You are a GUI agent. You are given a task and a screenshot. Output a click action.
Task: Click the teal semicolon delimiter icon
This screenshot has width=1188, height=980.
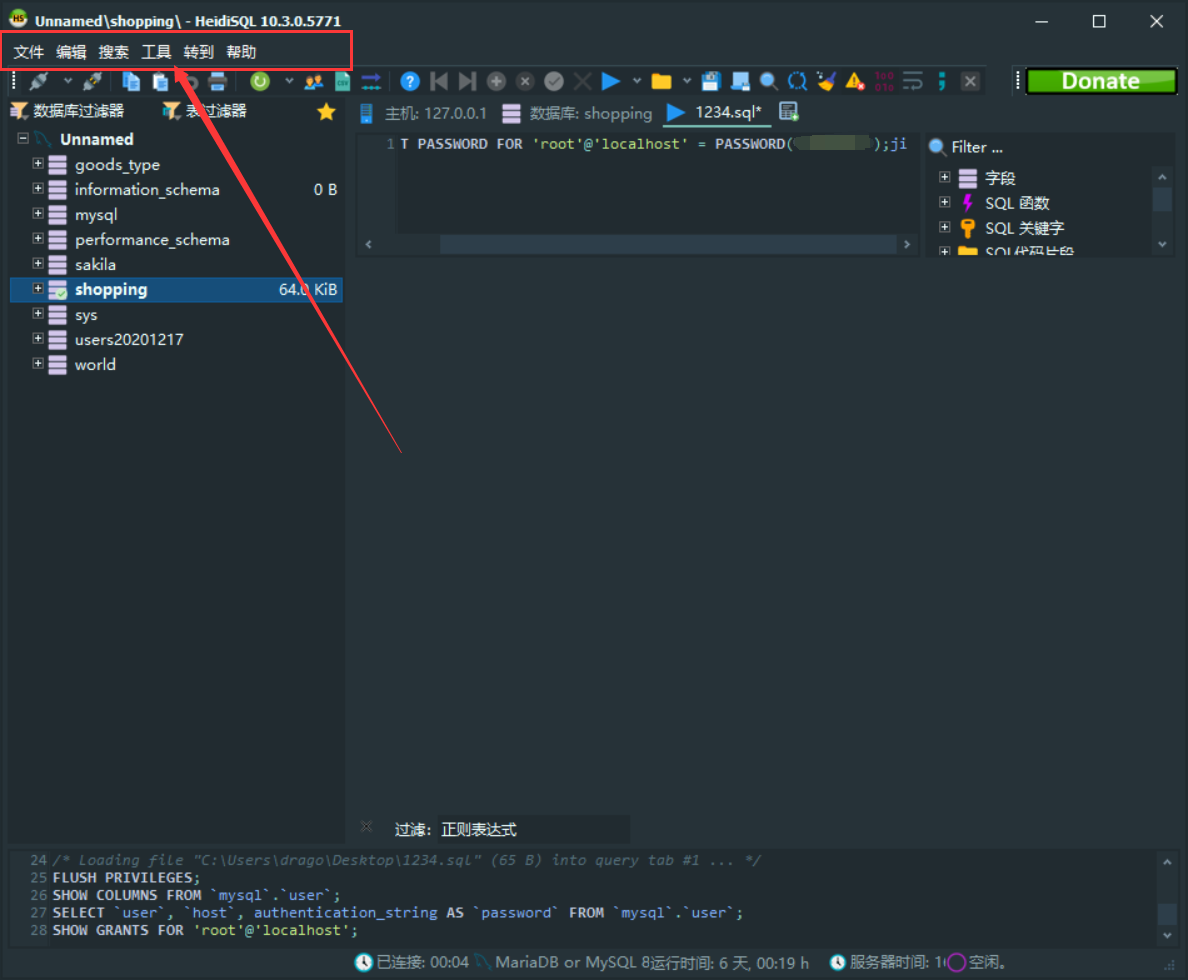[x=942, y=81]
